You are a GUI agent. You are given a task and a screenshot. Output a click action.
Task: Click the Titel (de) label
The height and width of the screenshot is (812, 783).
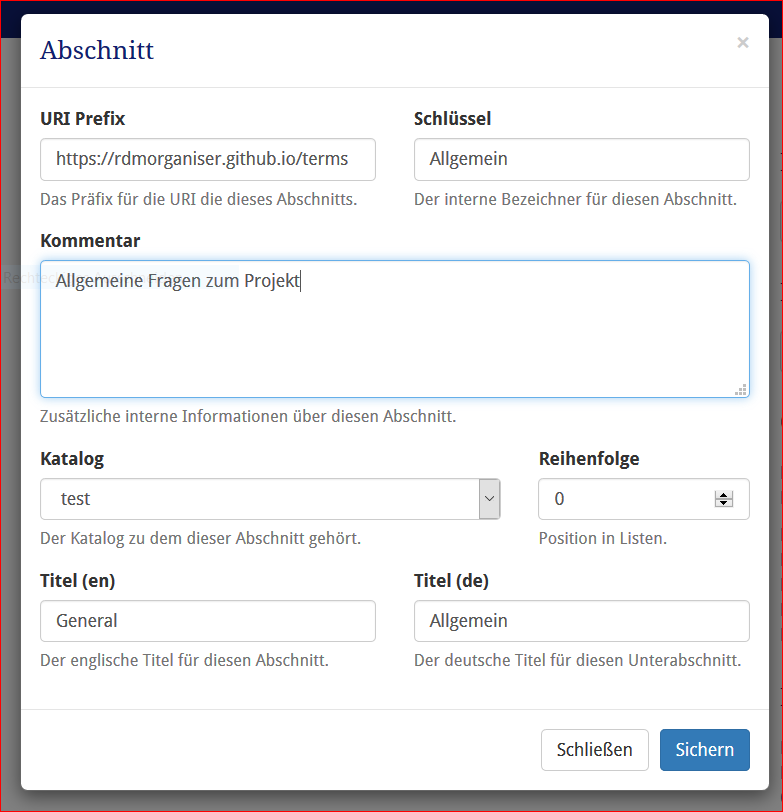click(x=451, y=581)
